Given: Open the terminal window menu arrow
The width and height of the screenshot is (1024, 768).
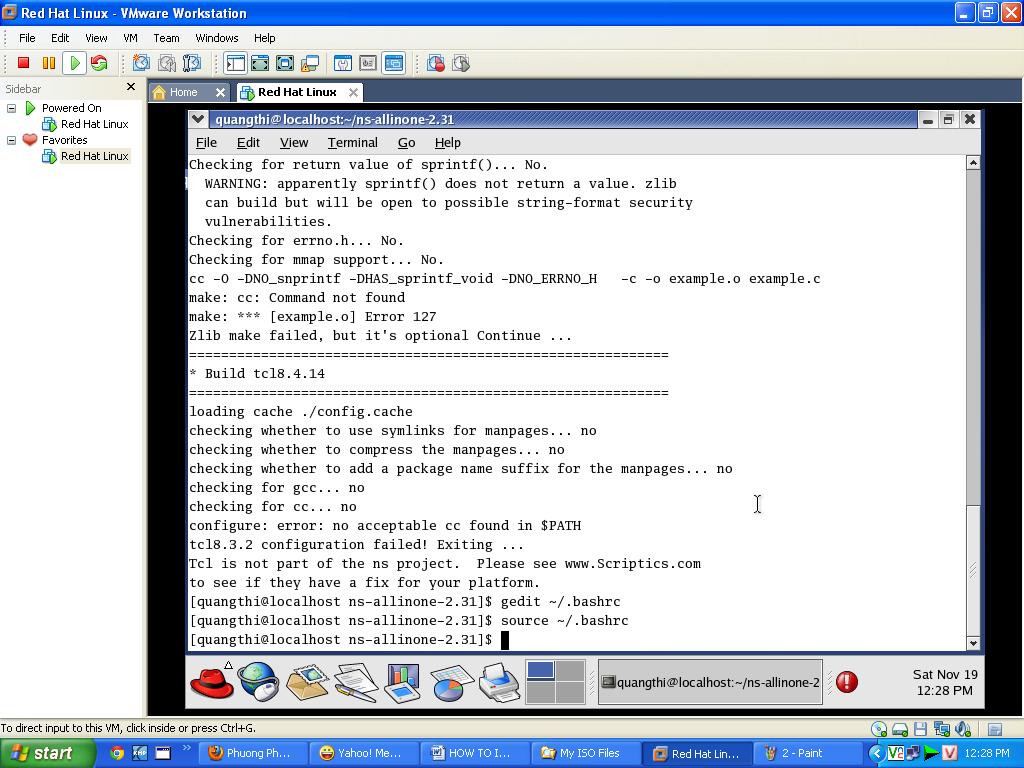Looking at the screenshot, I should coord(198,119).
